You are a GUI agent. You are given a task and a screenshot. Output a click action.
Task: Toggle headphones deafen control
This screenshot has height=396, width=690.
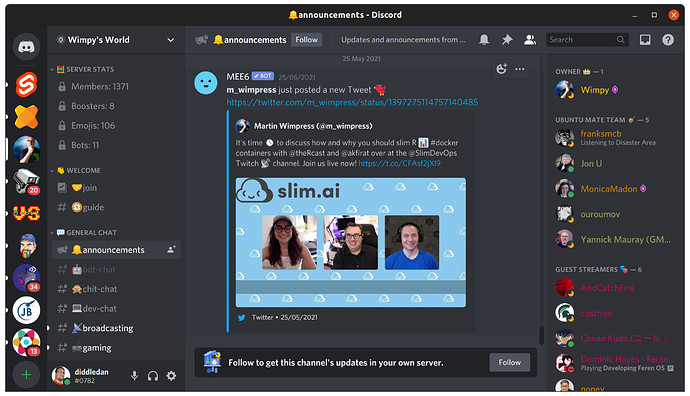pos(153,376)
